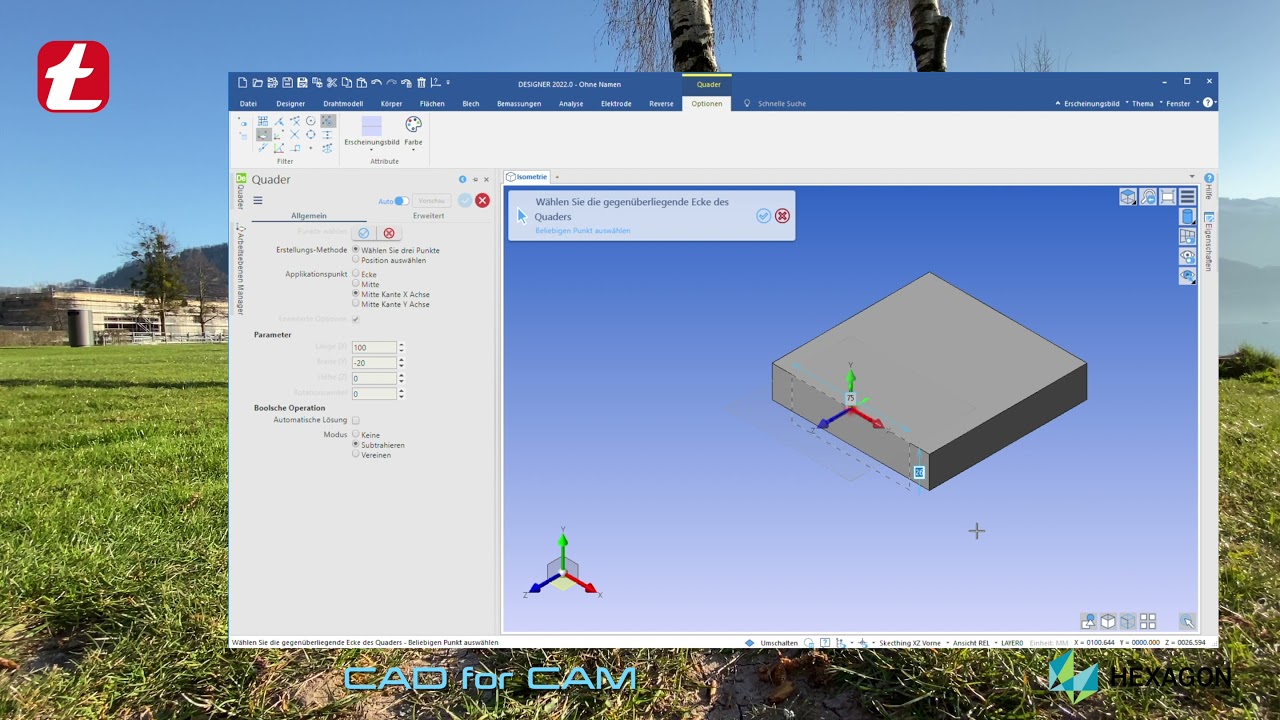This screenshot has width=1280, height=720.
Task: Copy with the copy icon
Action: 347,83
